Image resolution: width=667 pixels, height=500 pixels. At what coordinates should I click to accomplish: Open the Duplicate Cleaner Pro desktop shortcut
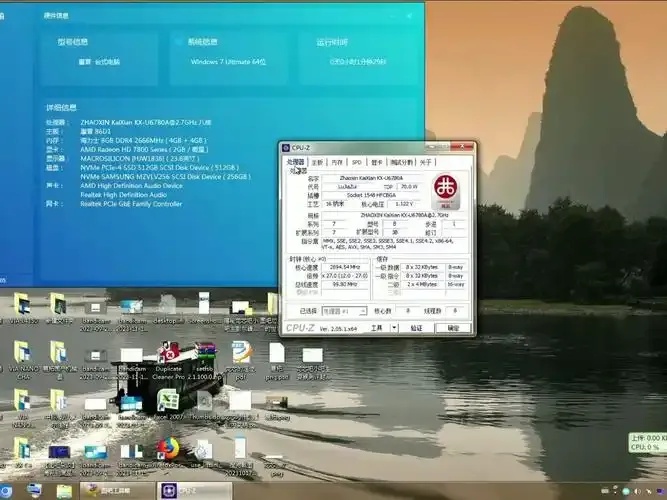click(x=169, y=361)
